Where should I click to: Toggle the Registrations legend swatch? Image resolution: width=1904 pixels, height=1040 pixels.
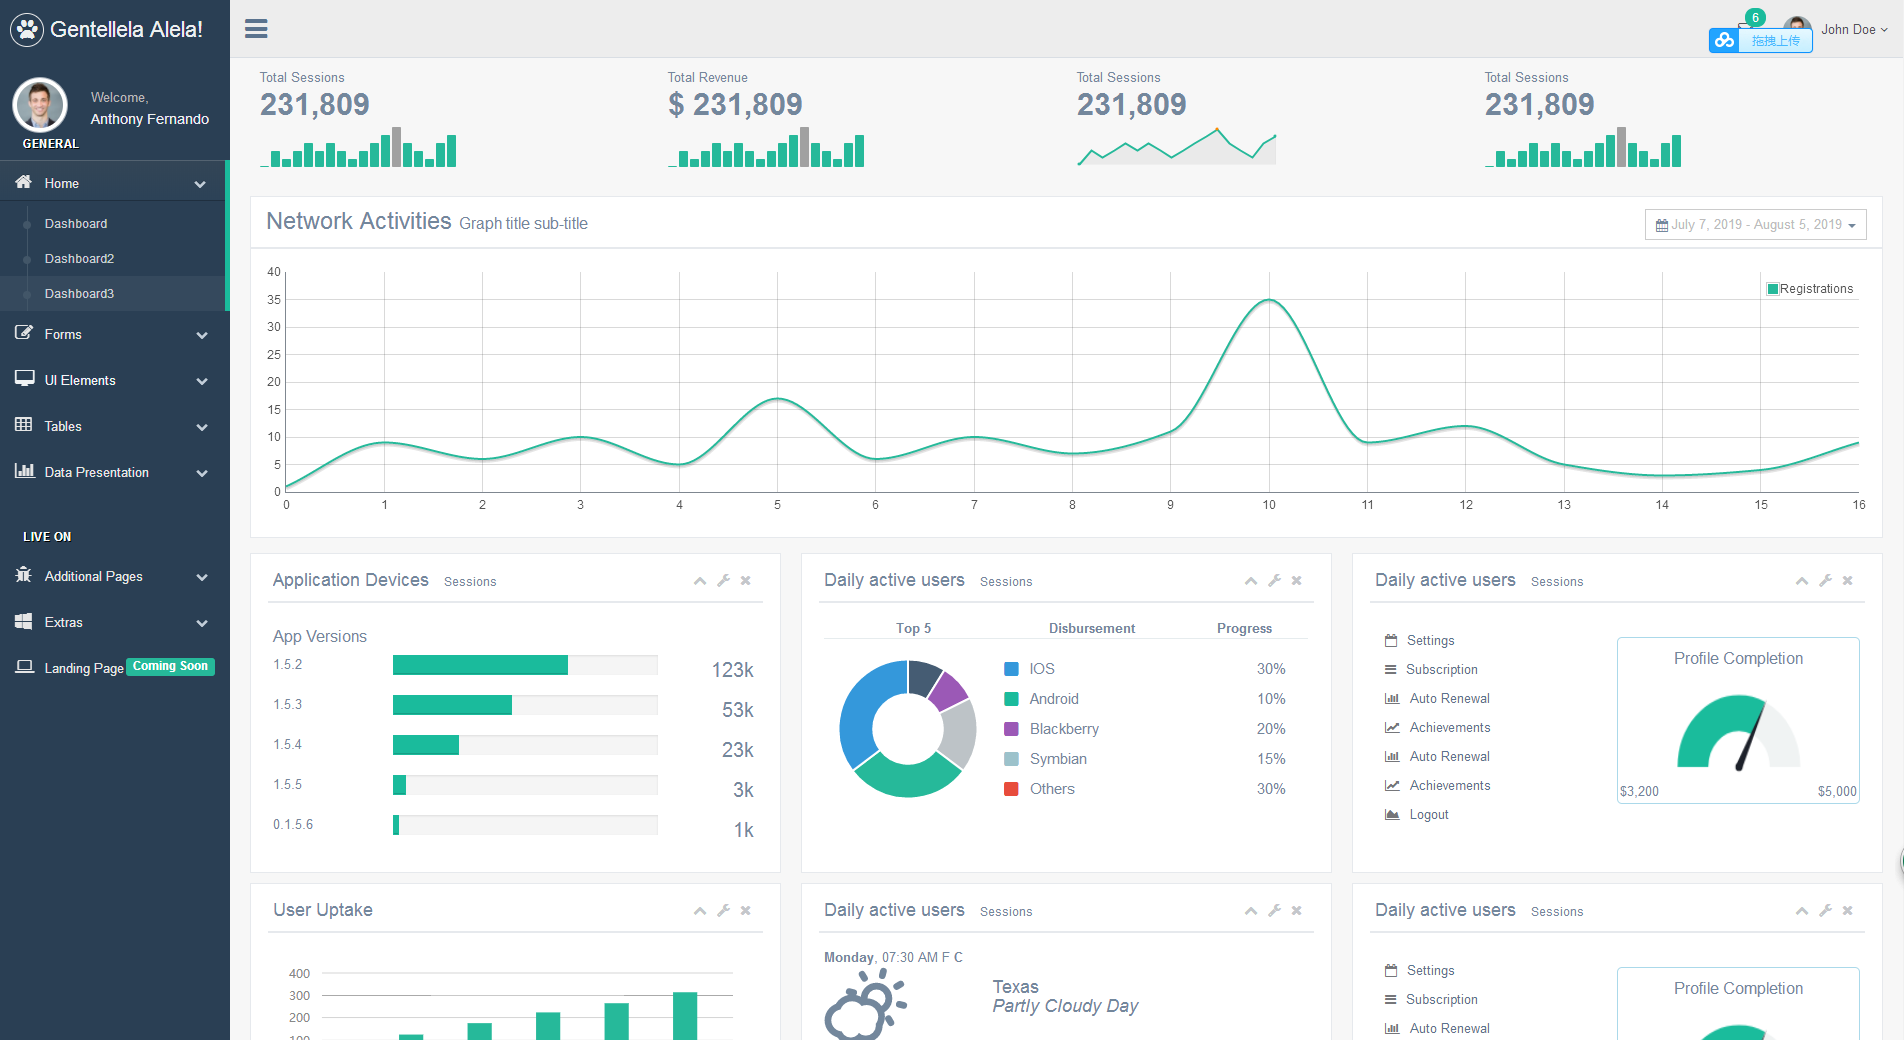(1773, 289)
